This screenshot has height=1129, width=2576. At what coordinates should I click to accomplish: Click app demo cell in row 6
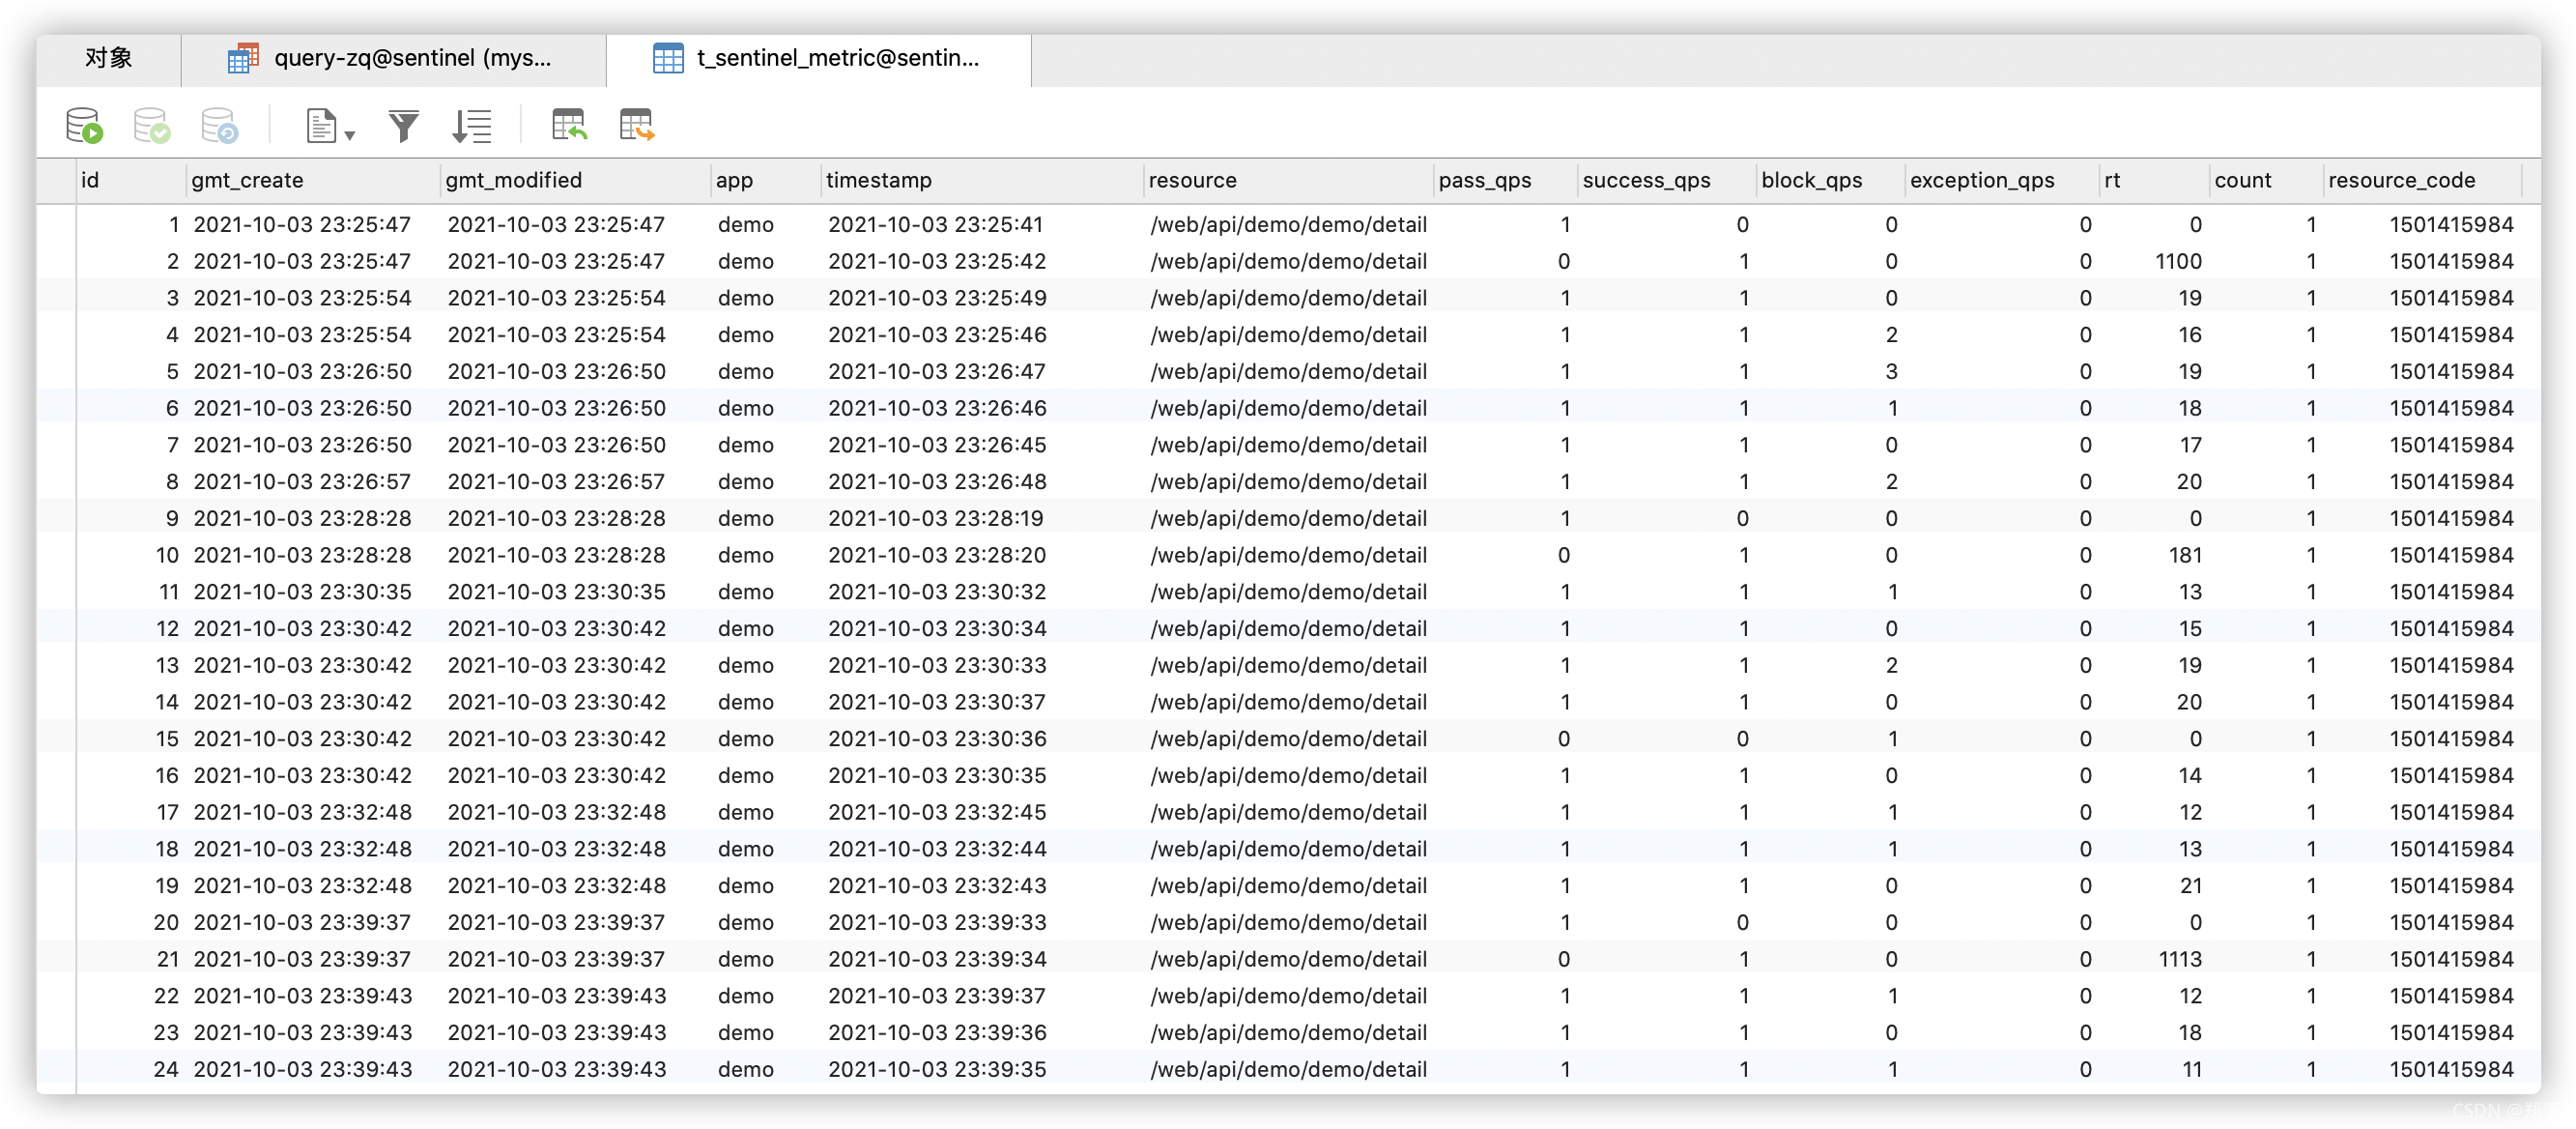click(745, 408)
